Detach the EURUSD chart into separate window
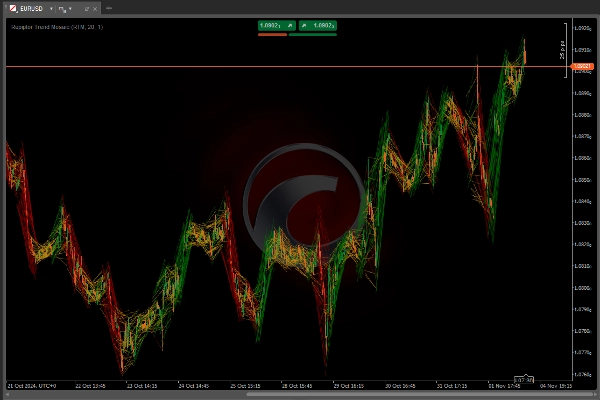This screenshot has height=400, width=600. 86,9
